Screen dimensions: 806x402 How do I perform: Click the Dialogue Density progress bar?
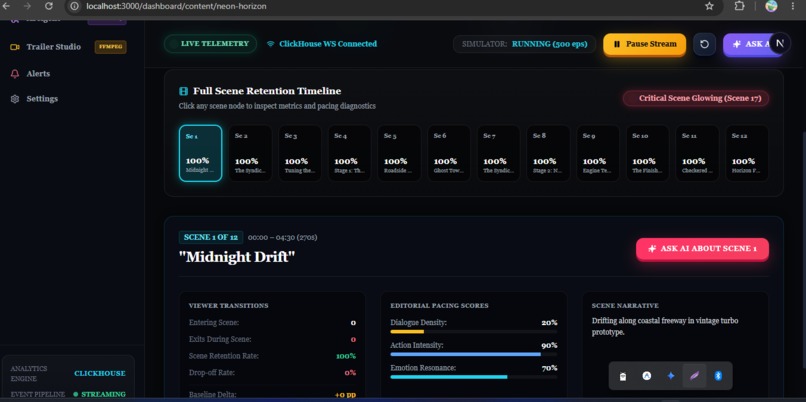click(x=473, y=332)
